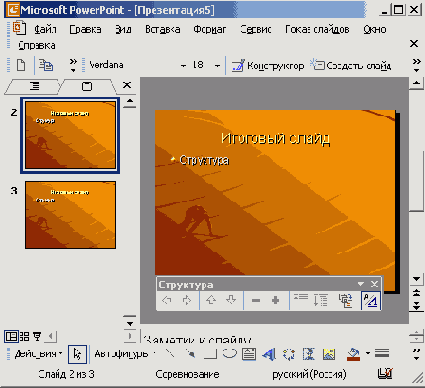Viewport: 425px width, 388px height.
Task: Expand the Действия drawing menu dropdown
Action: point(38,354)
